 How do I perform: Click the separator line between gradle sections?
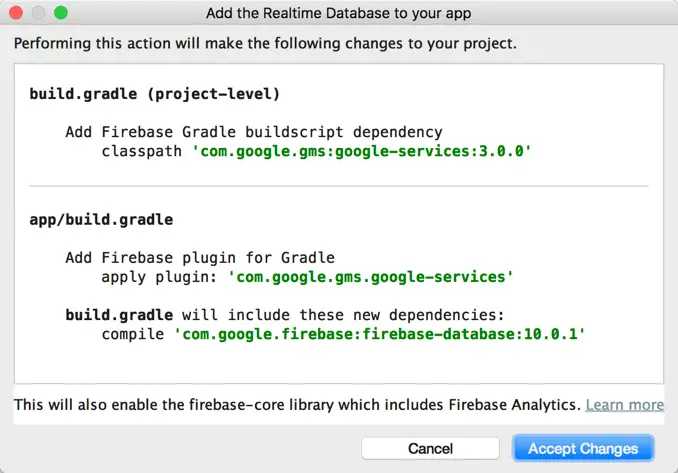click(x=338, y=186)
